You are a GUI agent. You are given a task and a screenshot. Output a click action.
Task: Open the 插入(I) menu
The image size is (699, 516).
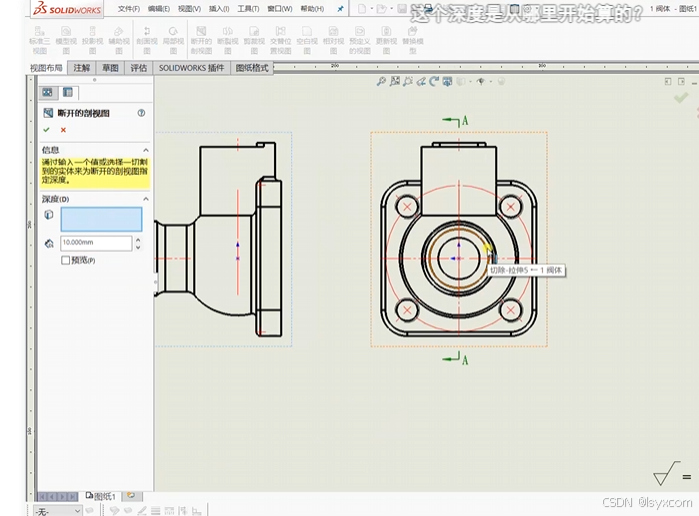coord(219,9)
